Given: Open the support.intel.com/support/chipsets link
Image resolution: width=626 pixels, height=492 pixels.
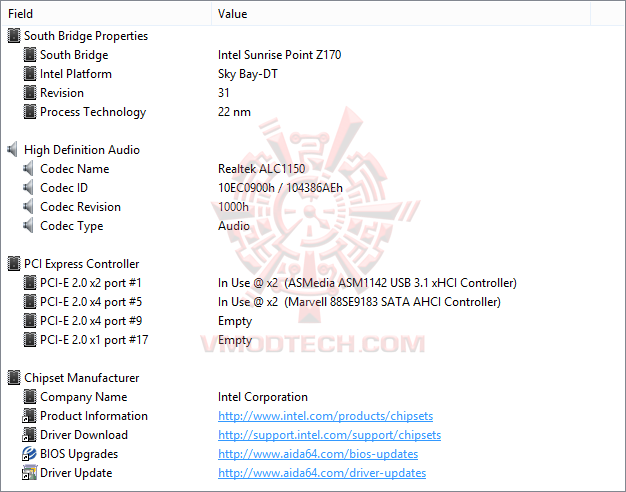Looking at the screenshot, I should 329,434.
